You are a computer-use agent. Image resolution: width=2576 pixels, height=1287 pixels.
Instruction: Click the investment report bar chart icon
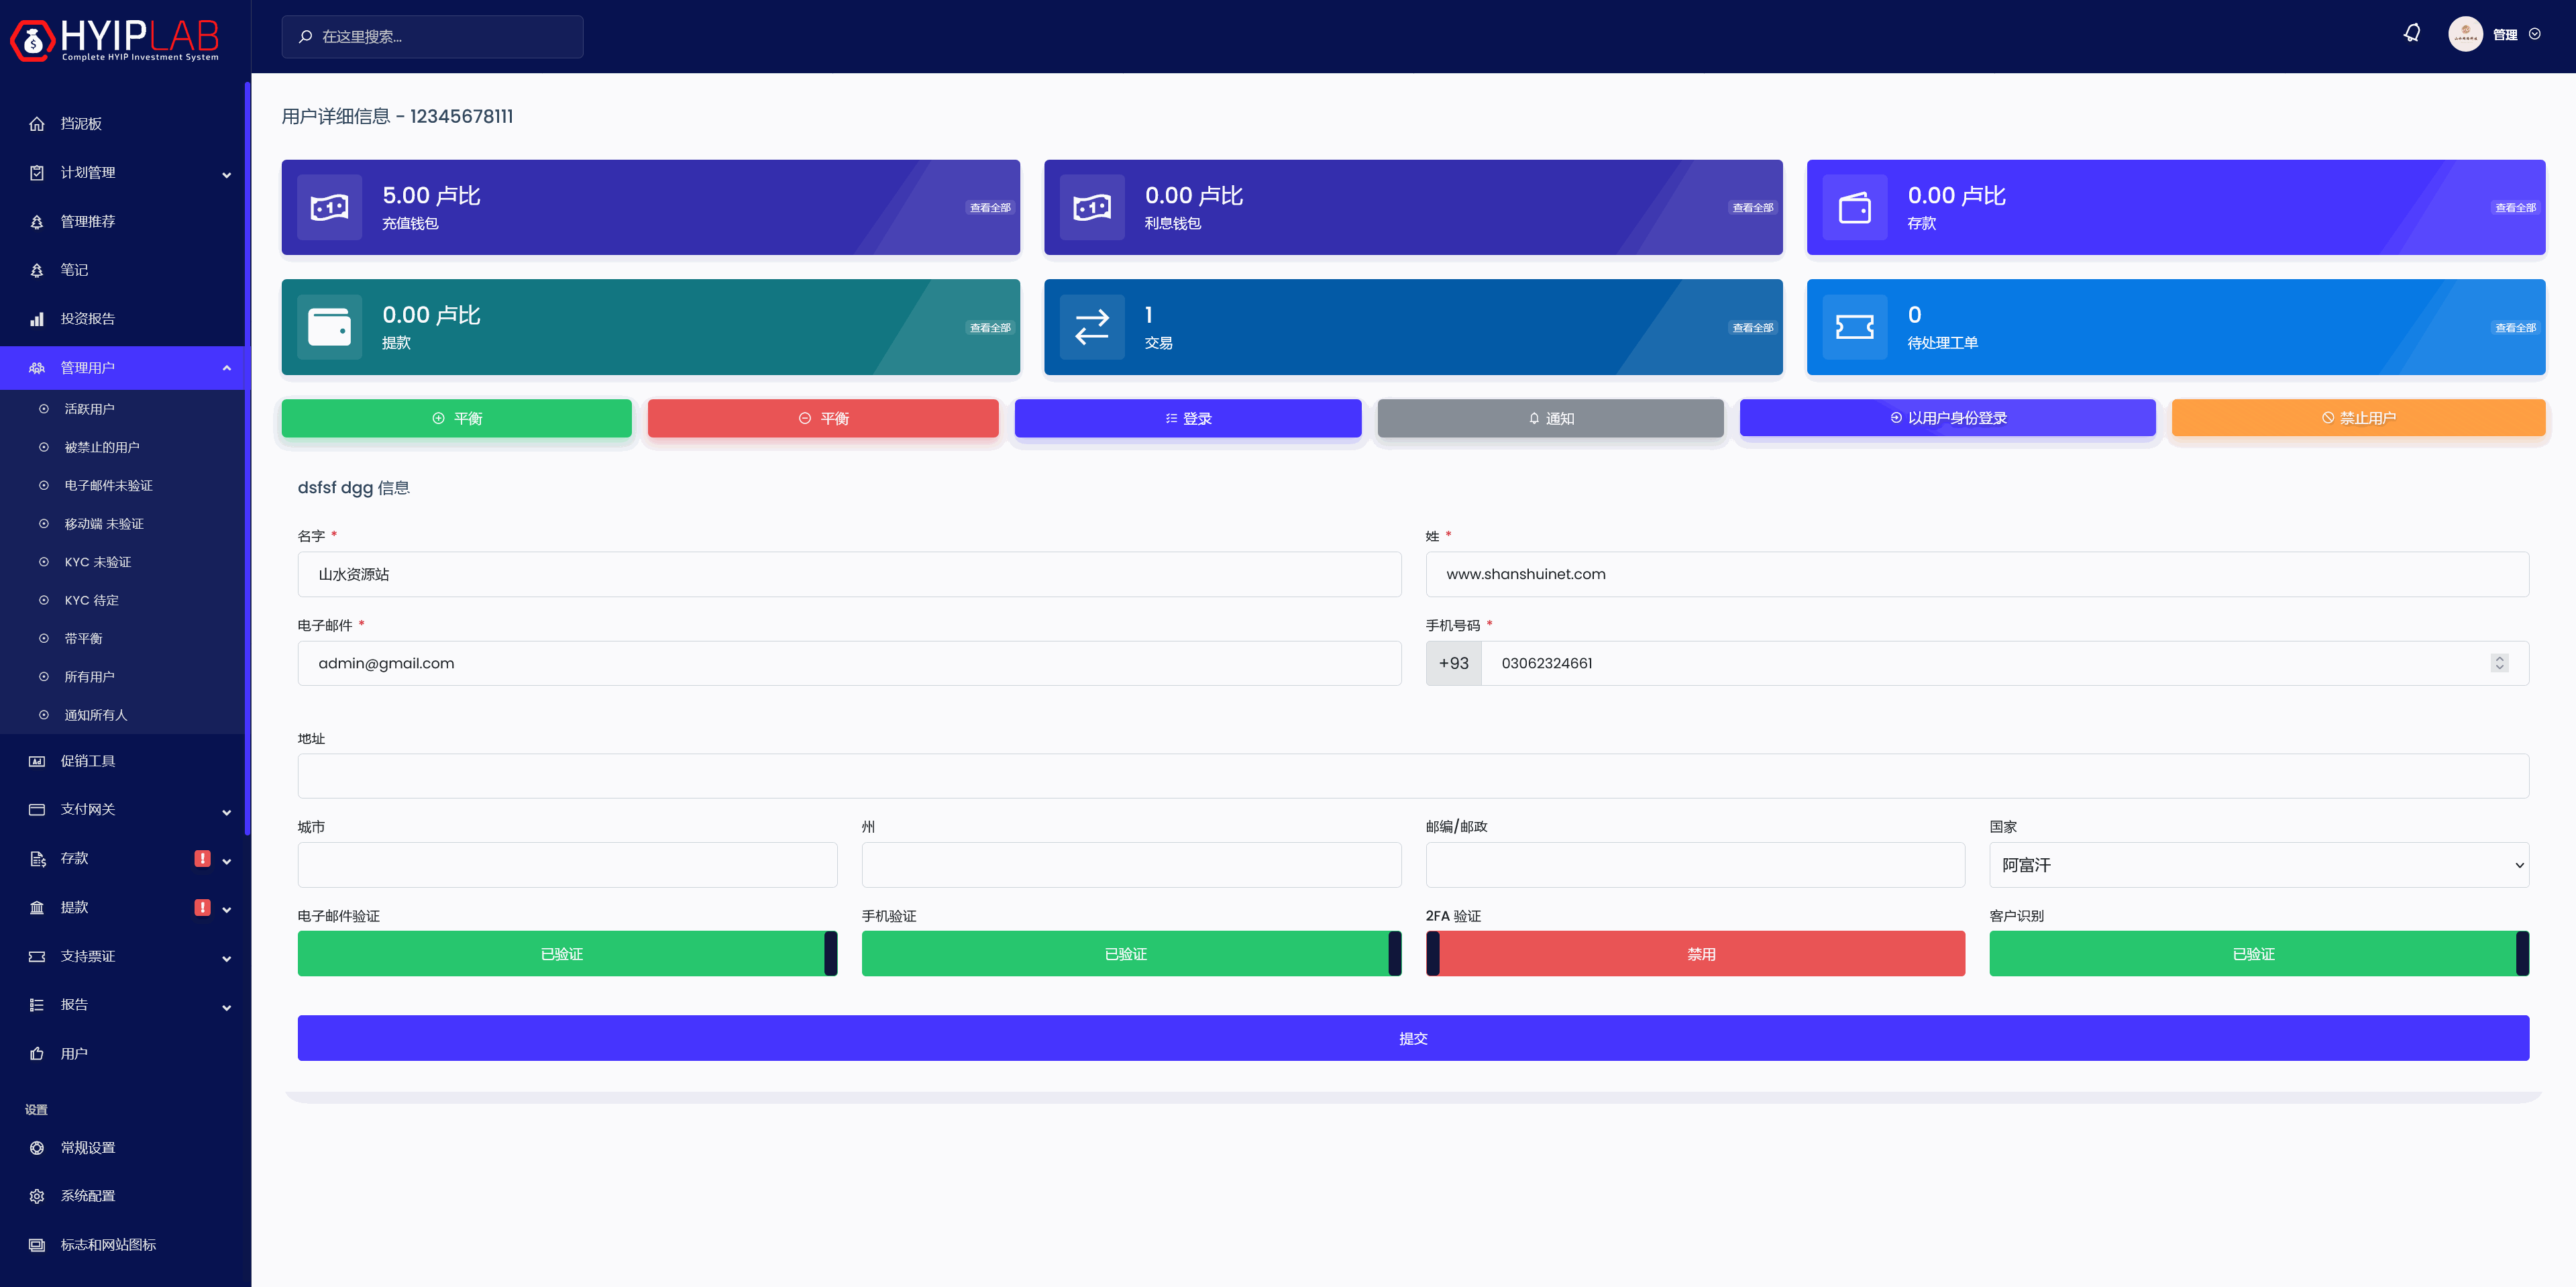tap(37, 319)
